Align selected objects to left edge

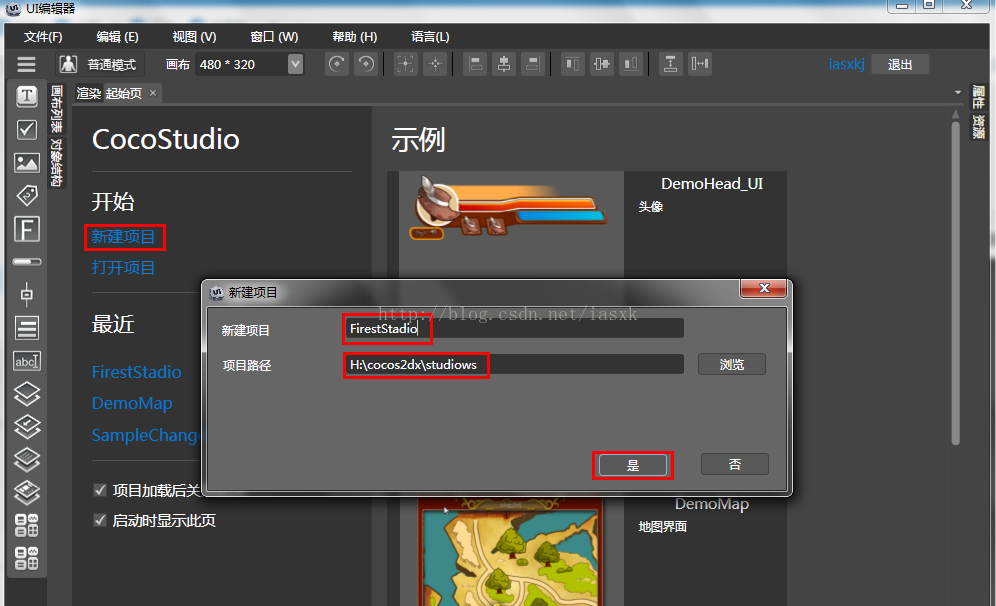[474, 64]
